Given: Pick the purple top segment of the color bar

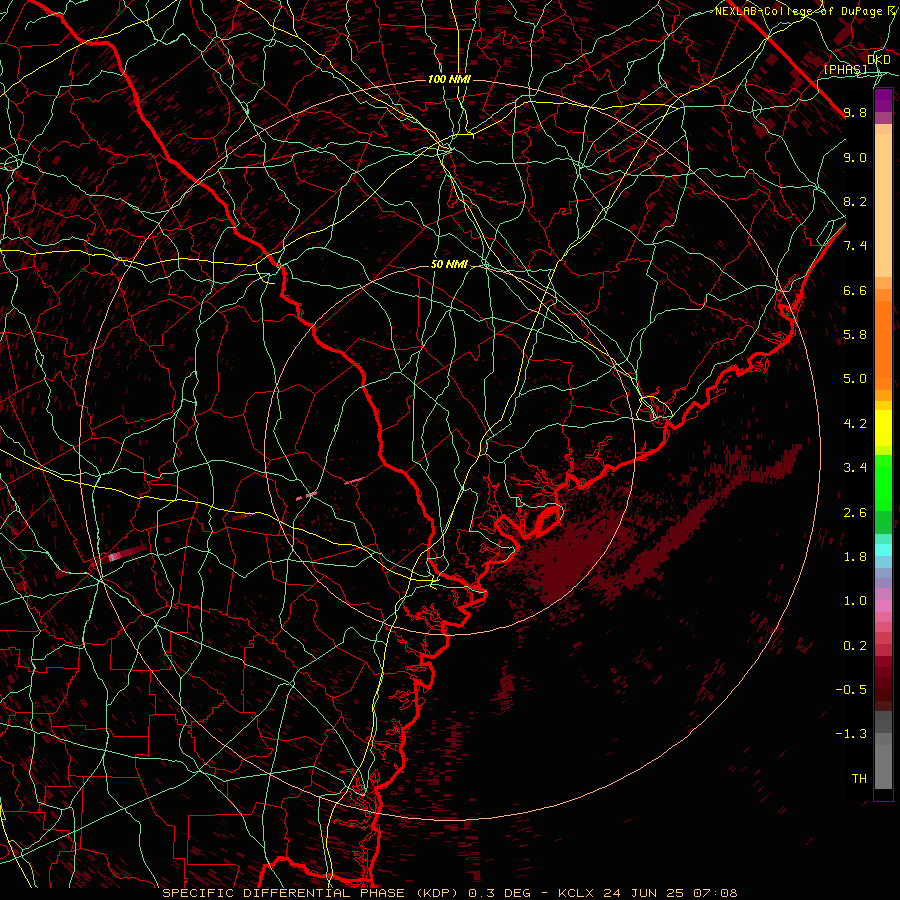Looking at the screenshot, I should click(x=883, y=101).
